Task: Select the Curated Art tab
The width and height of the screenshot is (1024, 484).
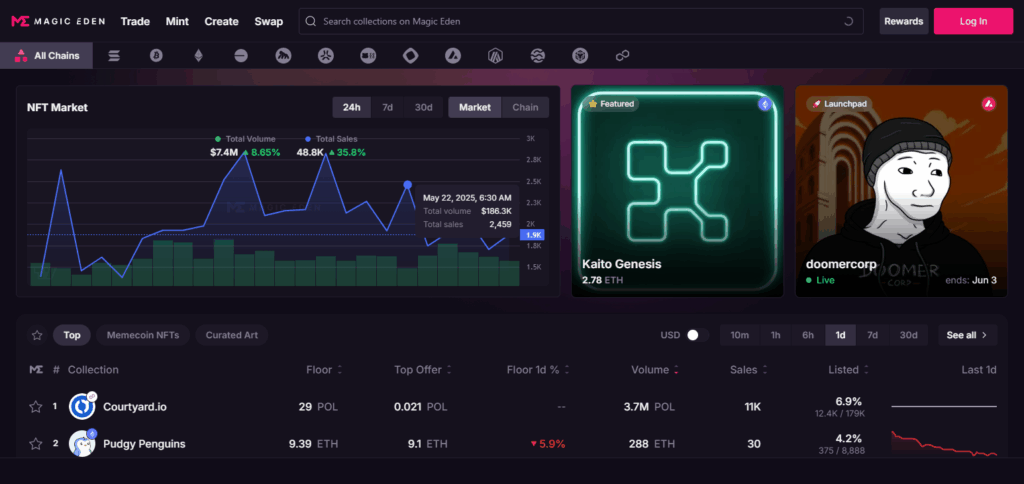Action: [232, 335]
